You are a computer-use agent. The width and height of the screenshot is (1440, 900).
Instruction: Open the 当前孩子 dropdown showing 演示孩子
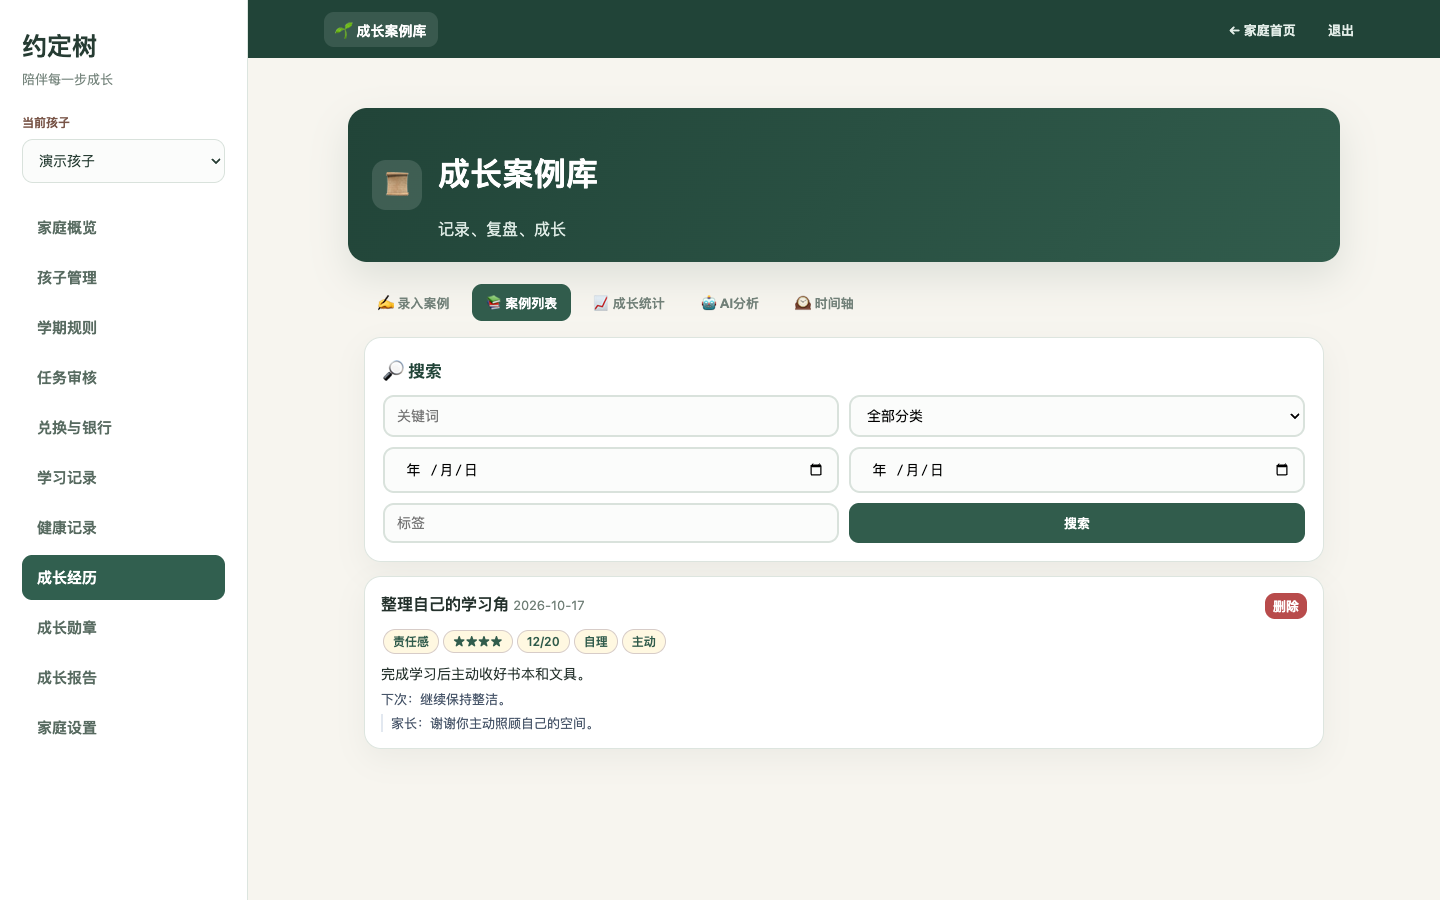[123, 161]
